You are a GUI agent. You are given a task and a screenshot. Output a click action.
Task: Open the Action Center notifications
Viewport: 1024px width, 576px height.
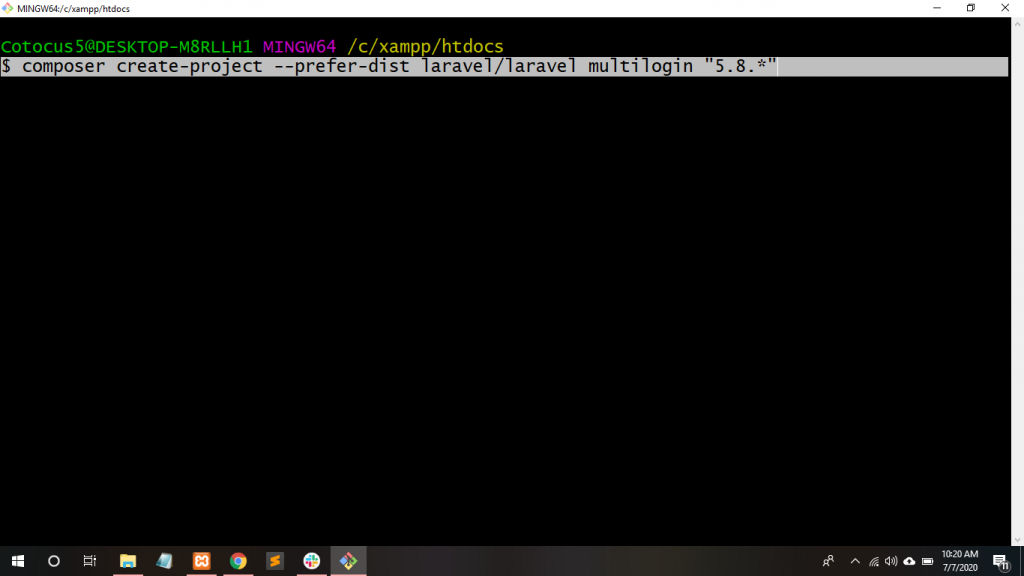pos(1001,561)
